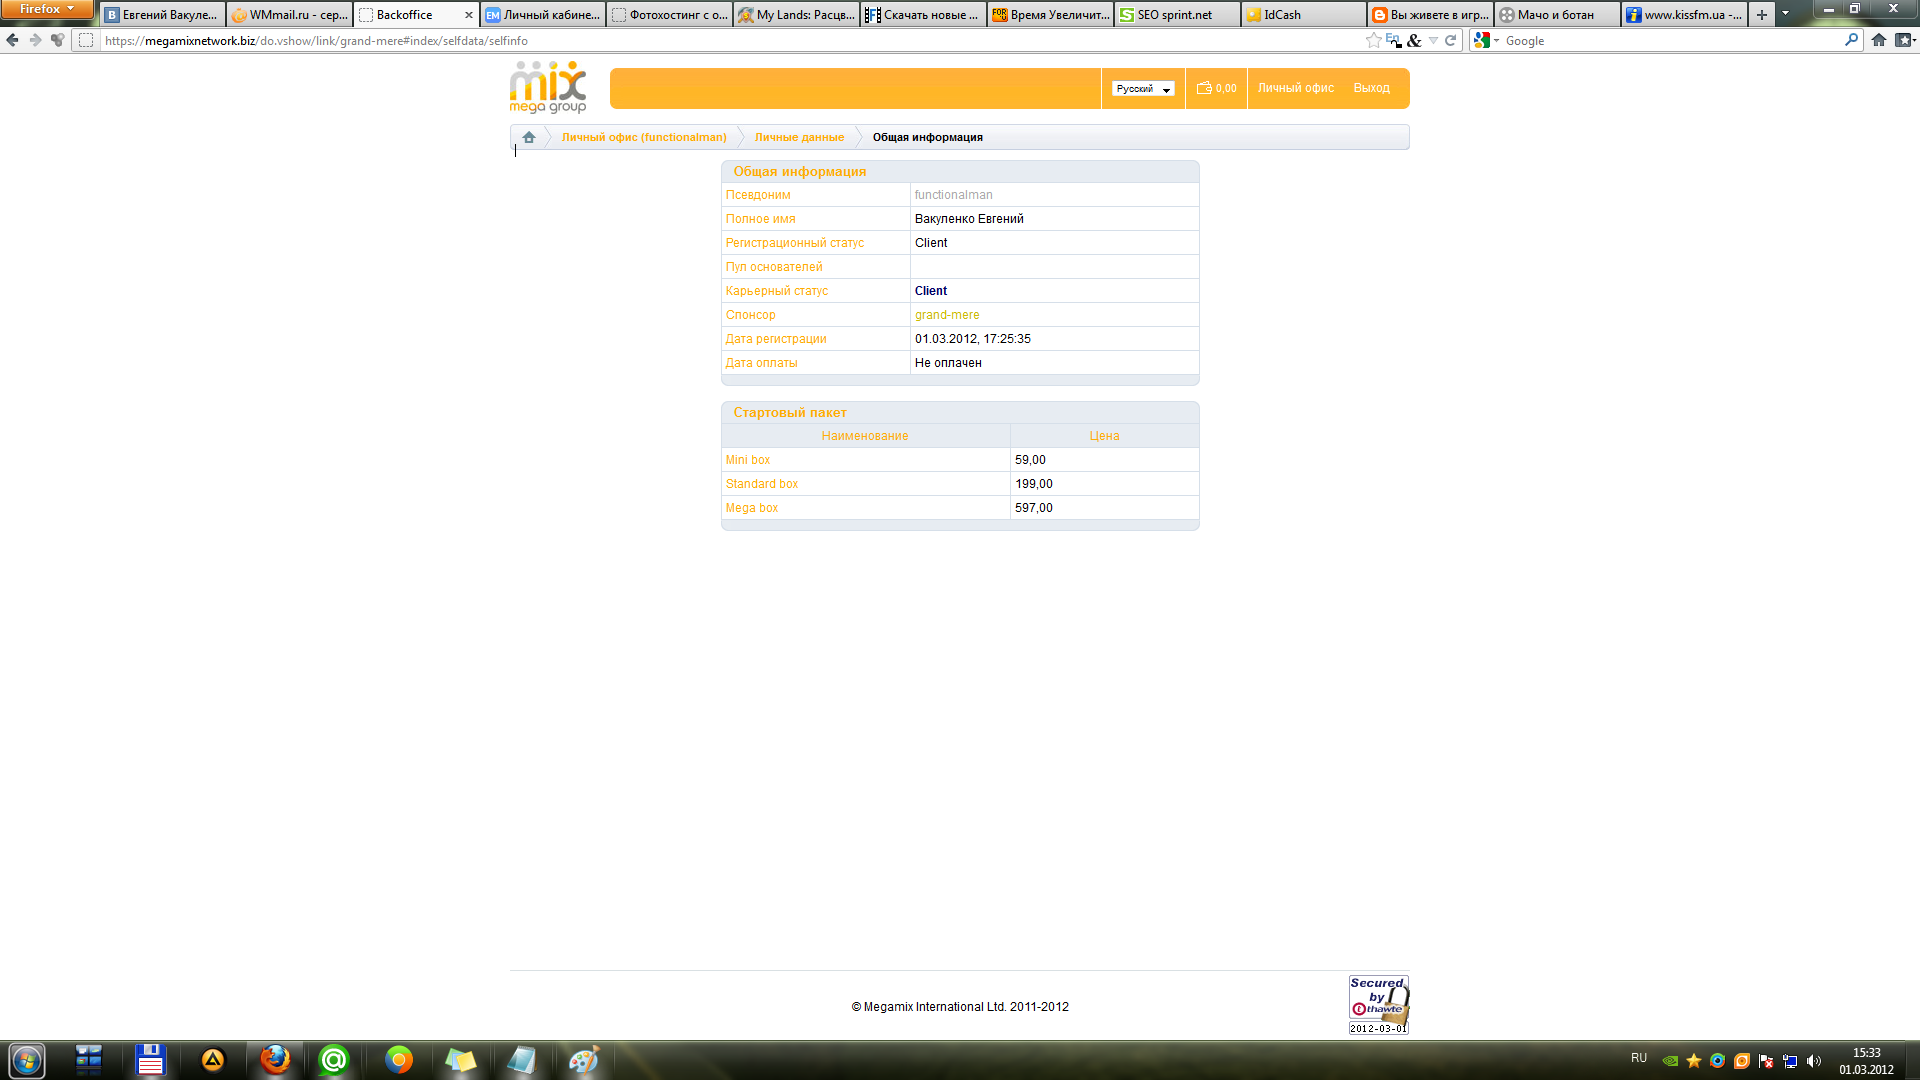Screen dimensions: 1920x1080
Task: Go back to the previous page
Action: (12, 41)
